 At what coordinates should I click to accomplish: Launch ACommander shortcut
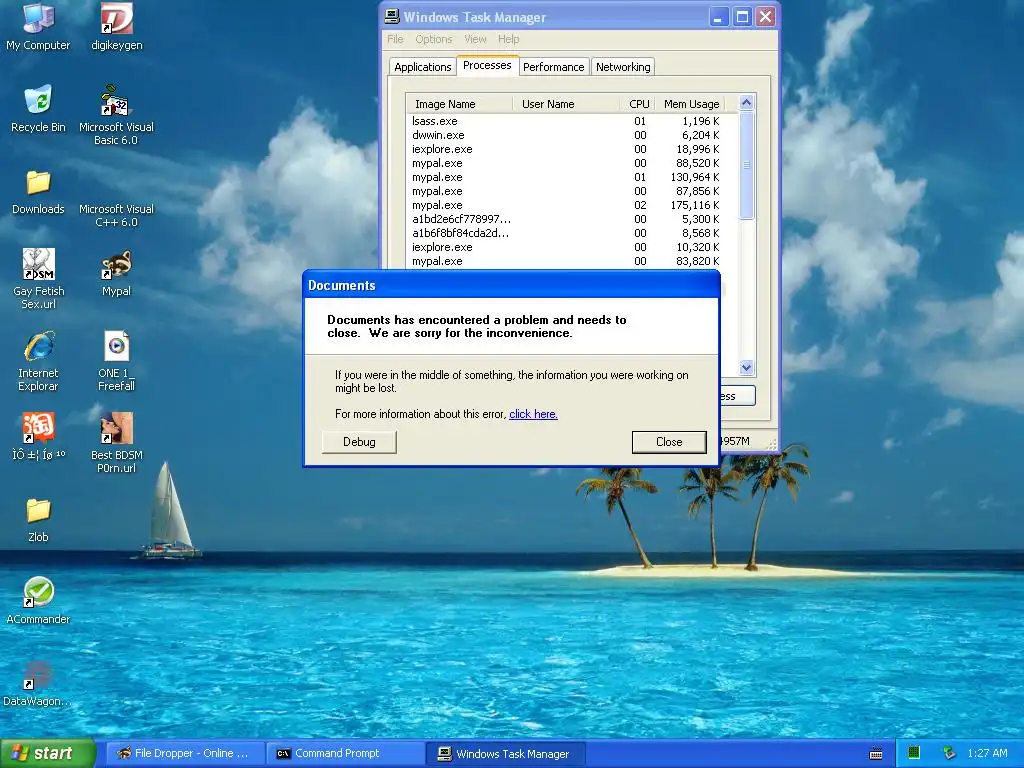tap(38, 601)
